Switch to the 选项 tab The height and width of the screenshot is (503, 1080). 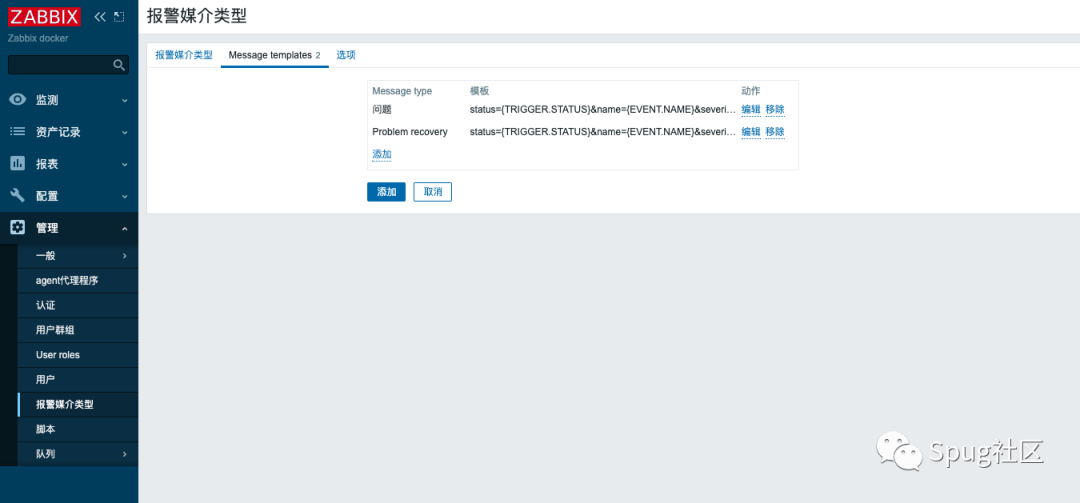coord(346,55)
